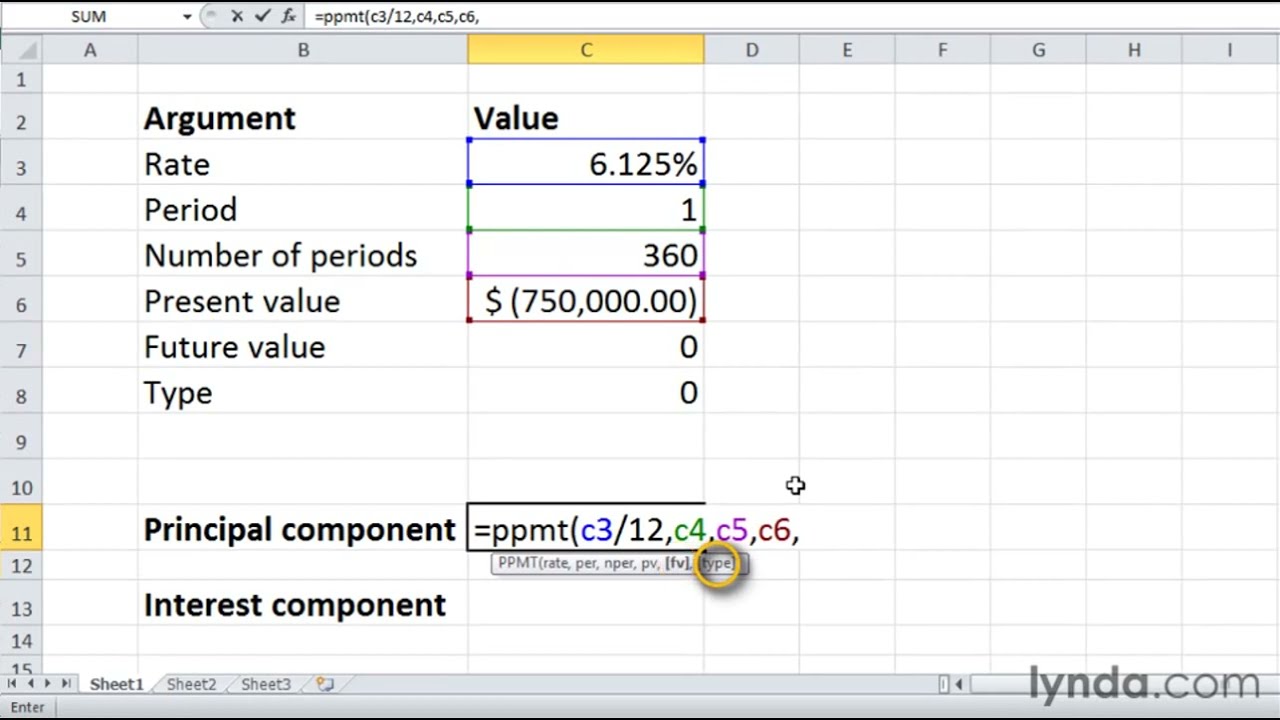
Task: Select all cells via the corner button
Action: tap(20, 50)
